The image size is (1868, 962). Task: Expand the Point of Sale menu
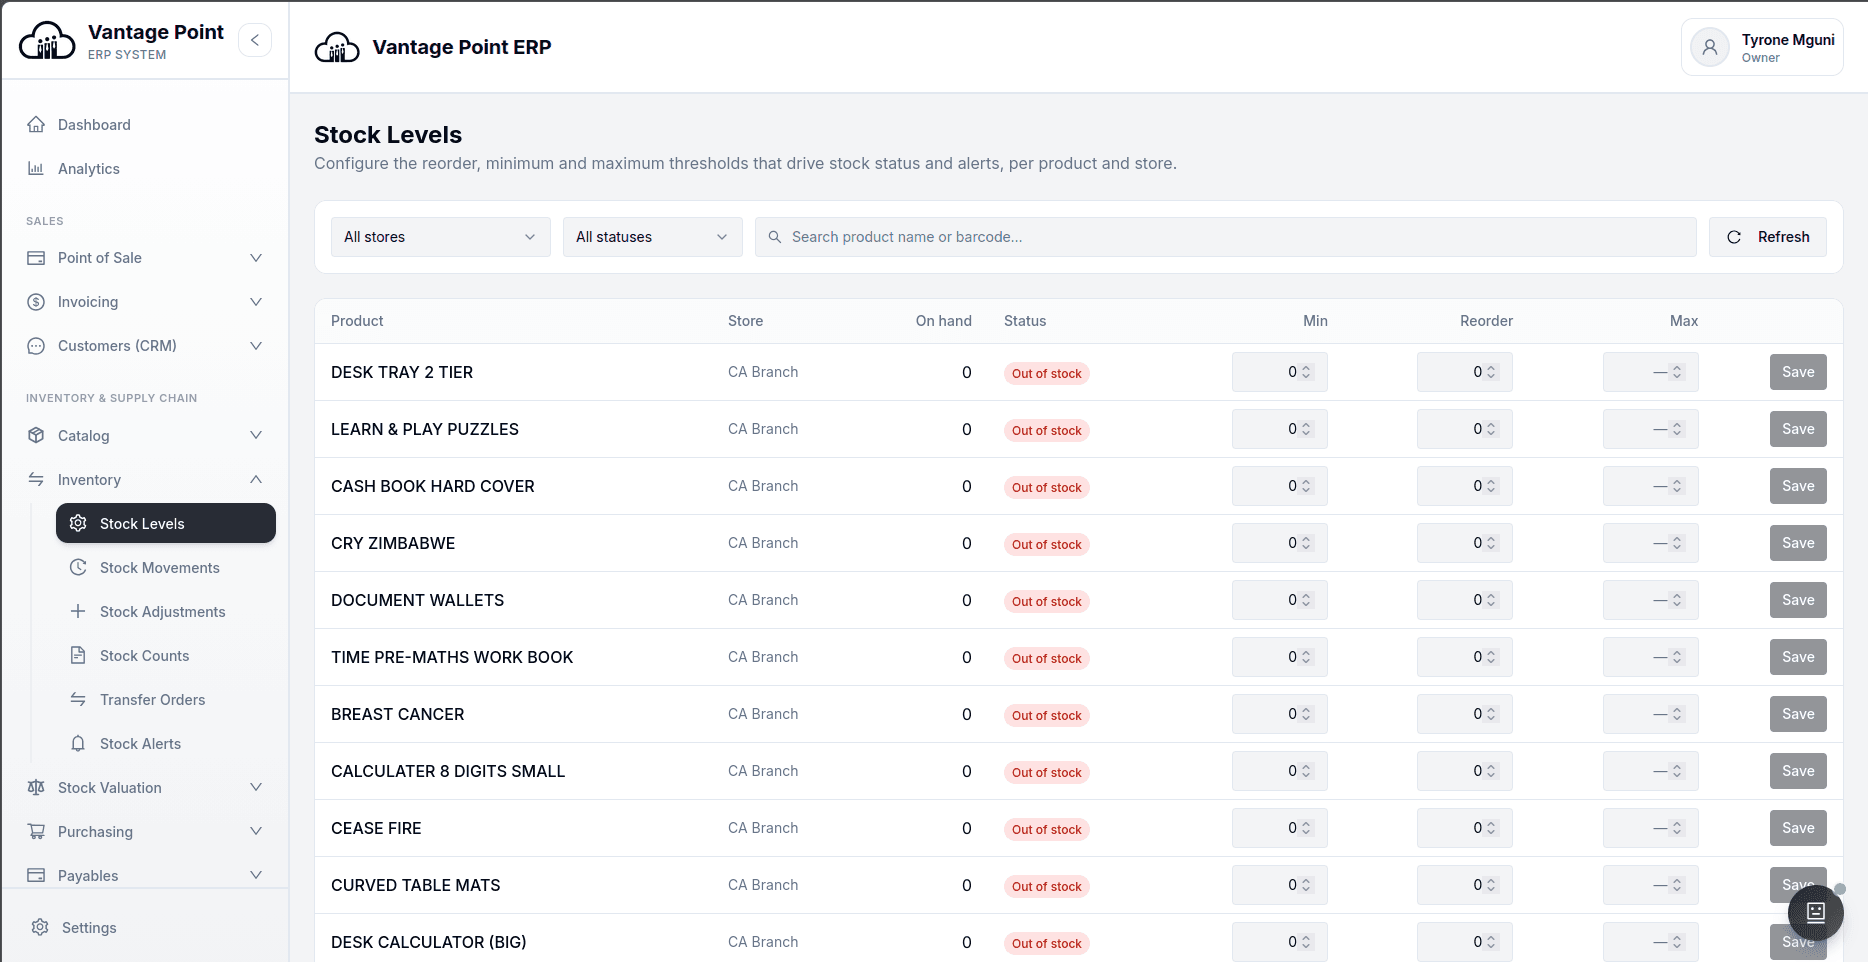click(x=146, y=258)
